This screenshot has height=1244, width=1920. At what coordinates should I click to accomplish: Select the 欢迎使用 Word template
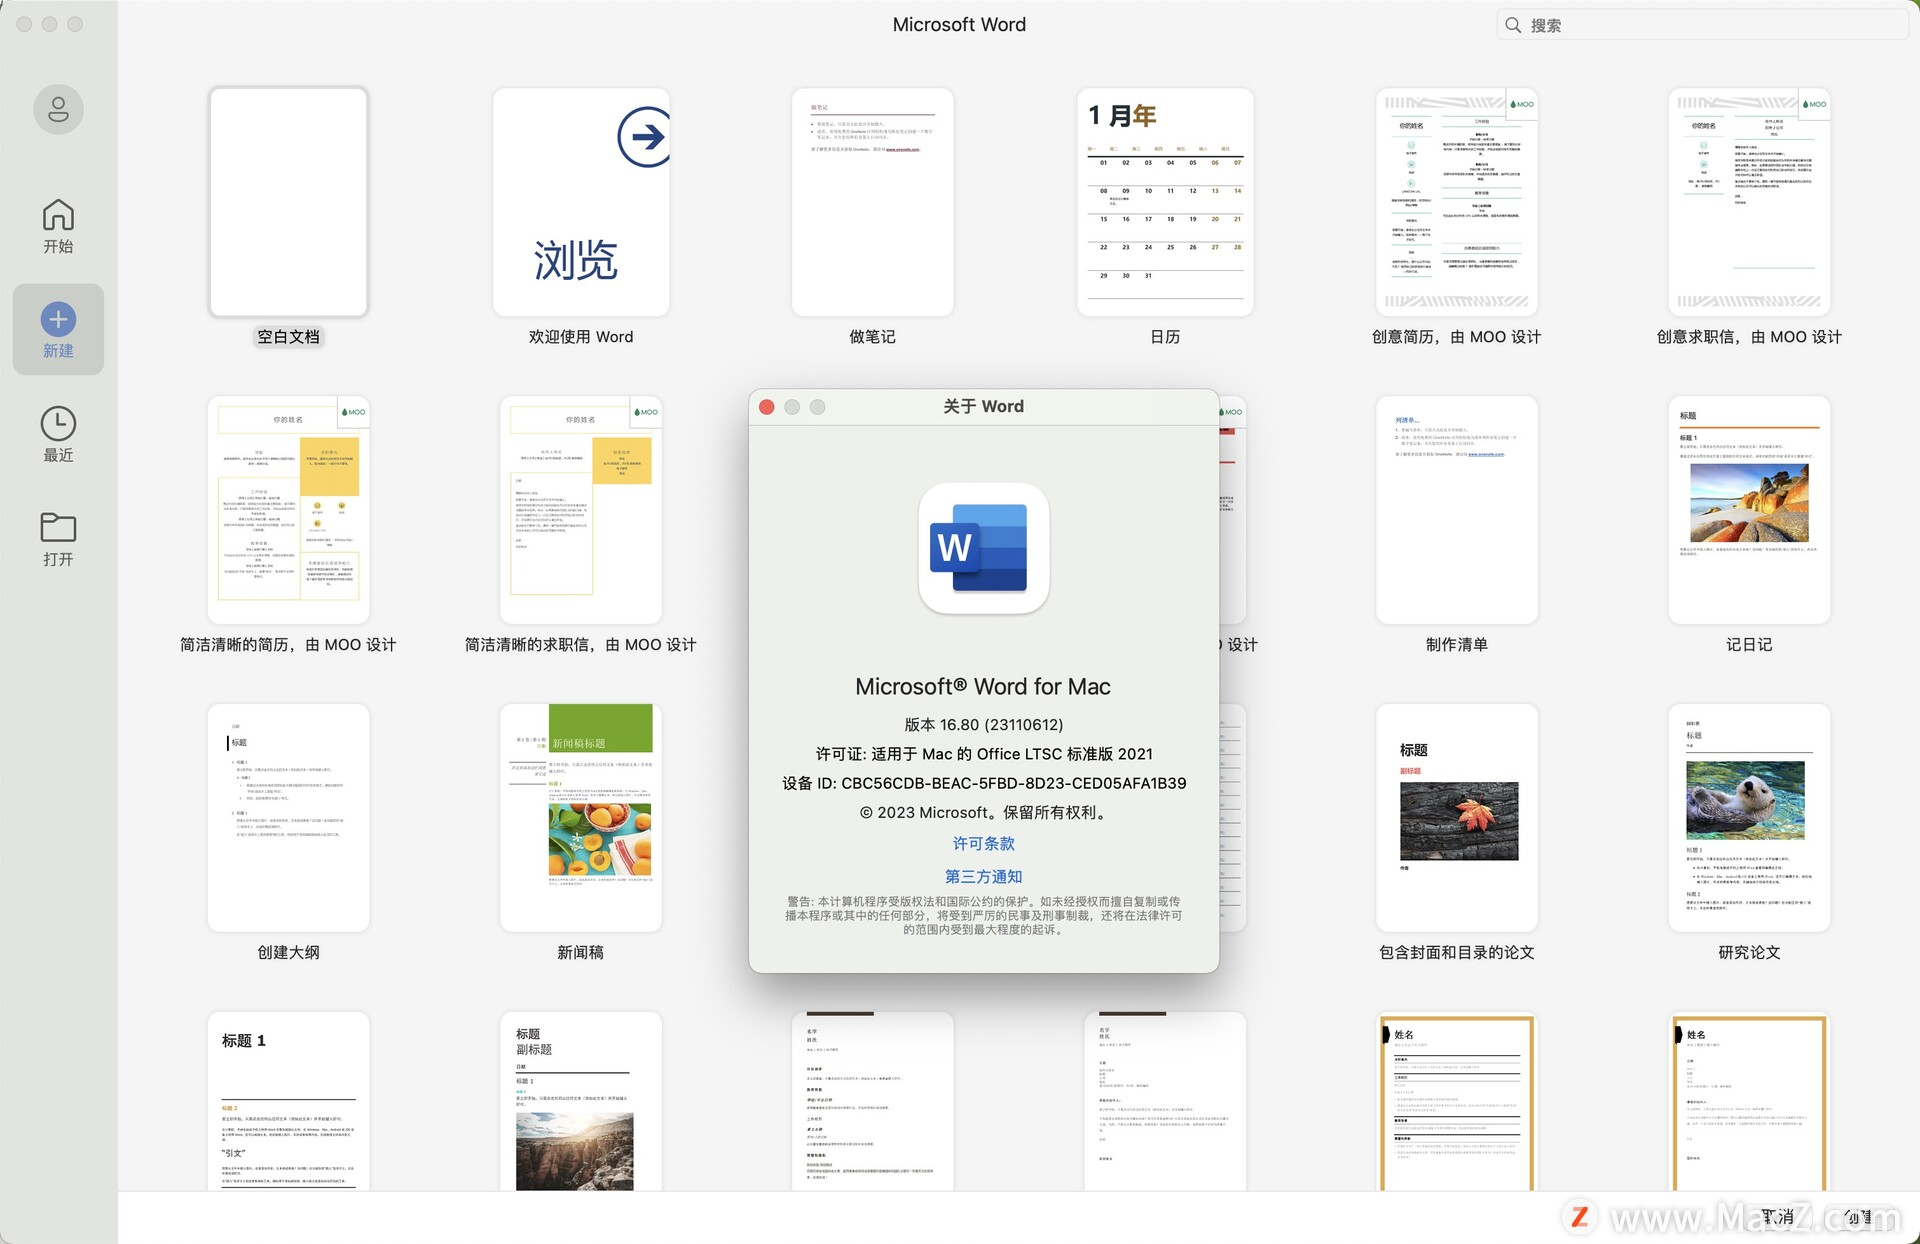pyautogui.click(x=581, y=202)
